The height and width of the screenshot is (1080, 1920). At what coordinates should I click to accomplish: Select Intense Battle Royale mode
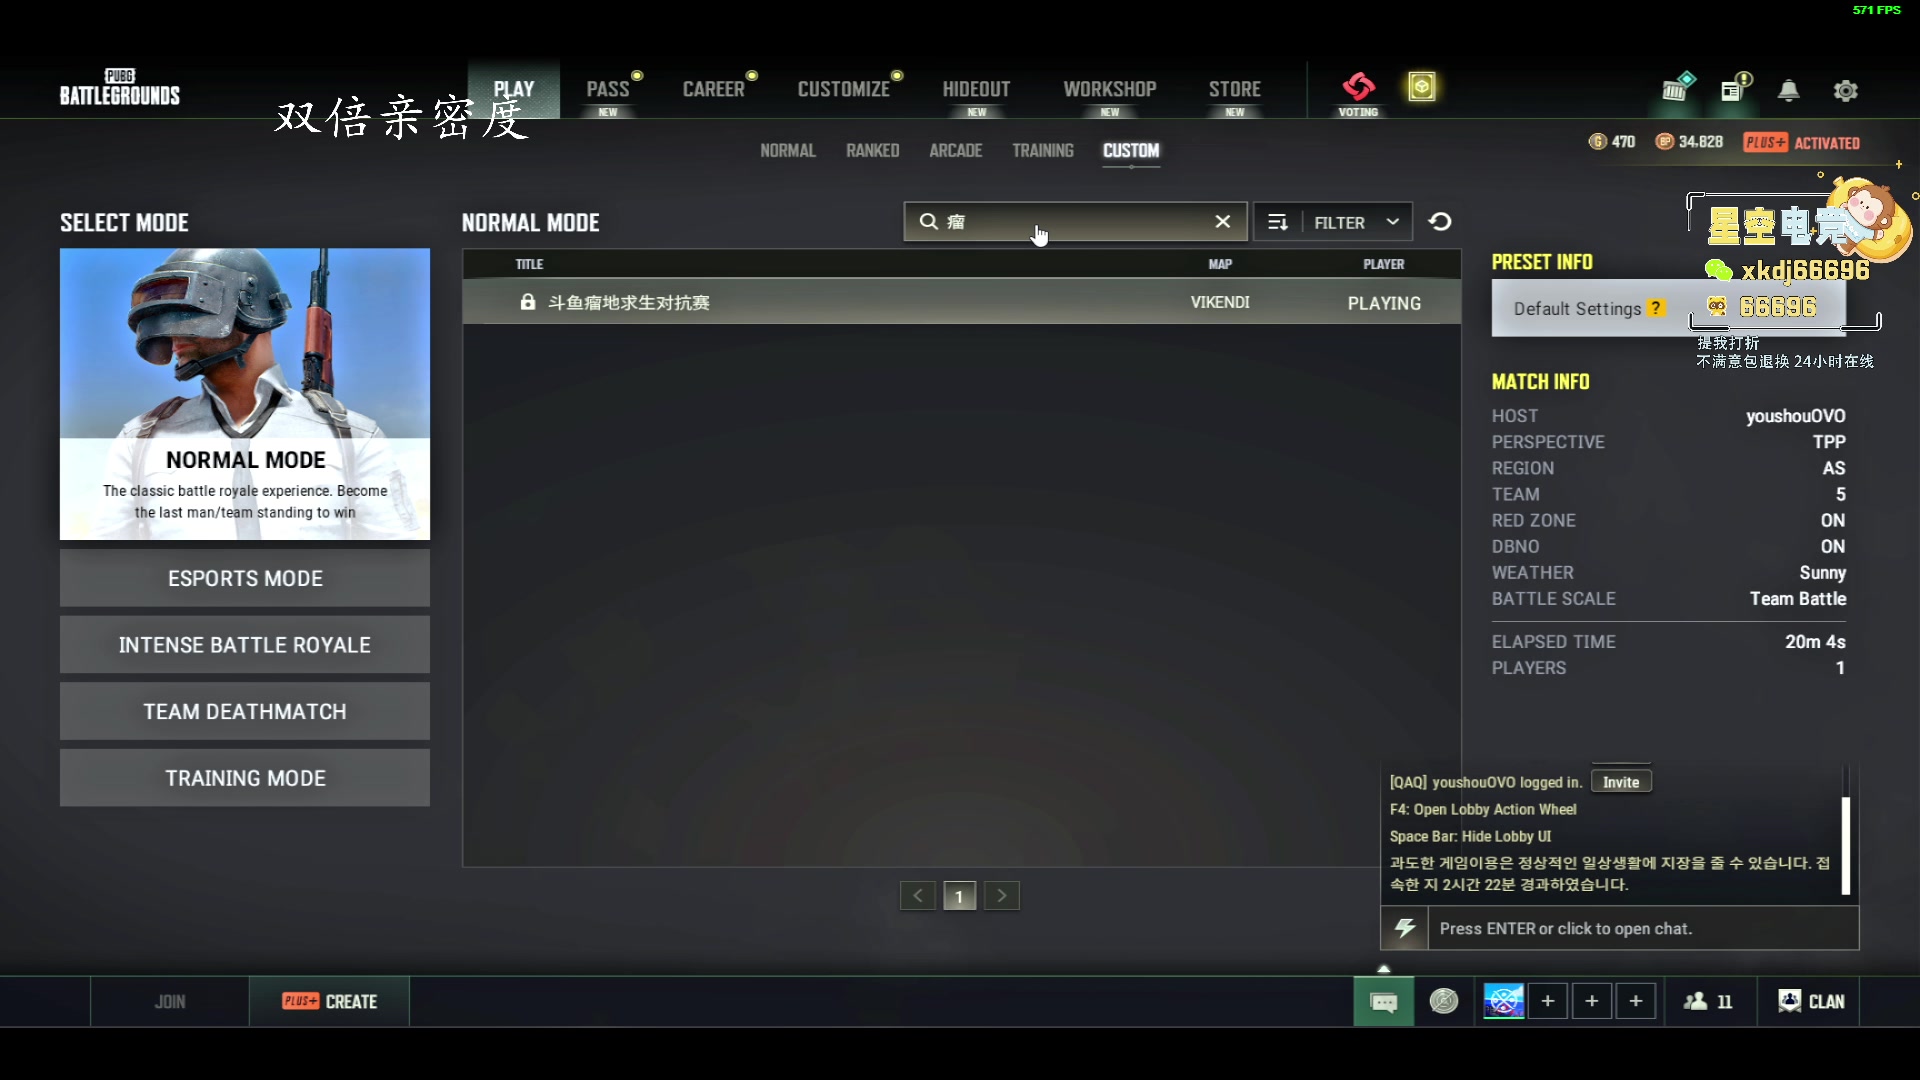pyautogui.click(x=245, y=645)
